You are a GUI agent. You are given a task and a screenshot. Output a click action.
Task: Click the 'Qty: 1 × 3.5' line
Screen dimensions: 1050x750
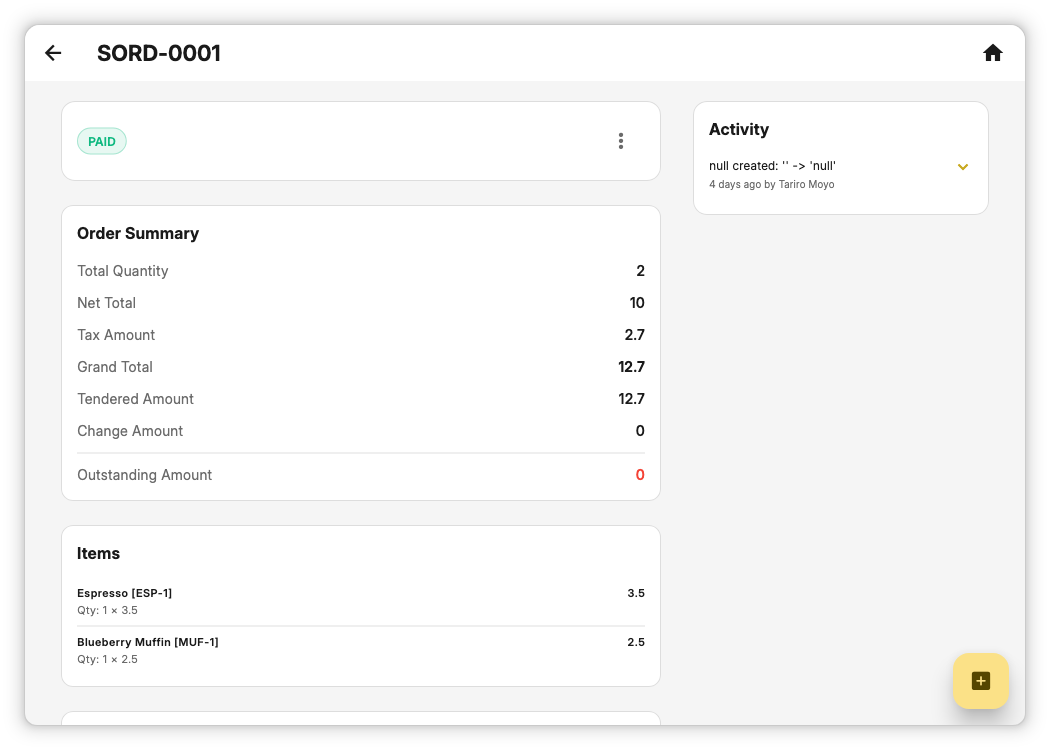click(x=107, y=610)
